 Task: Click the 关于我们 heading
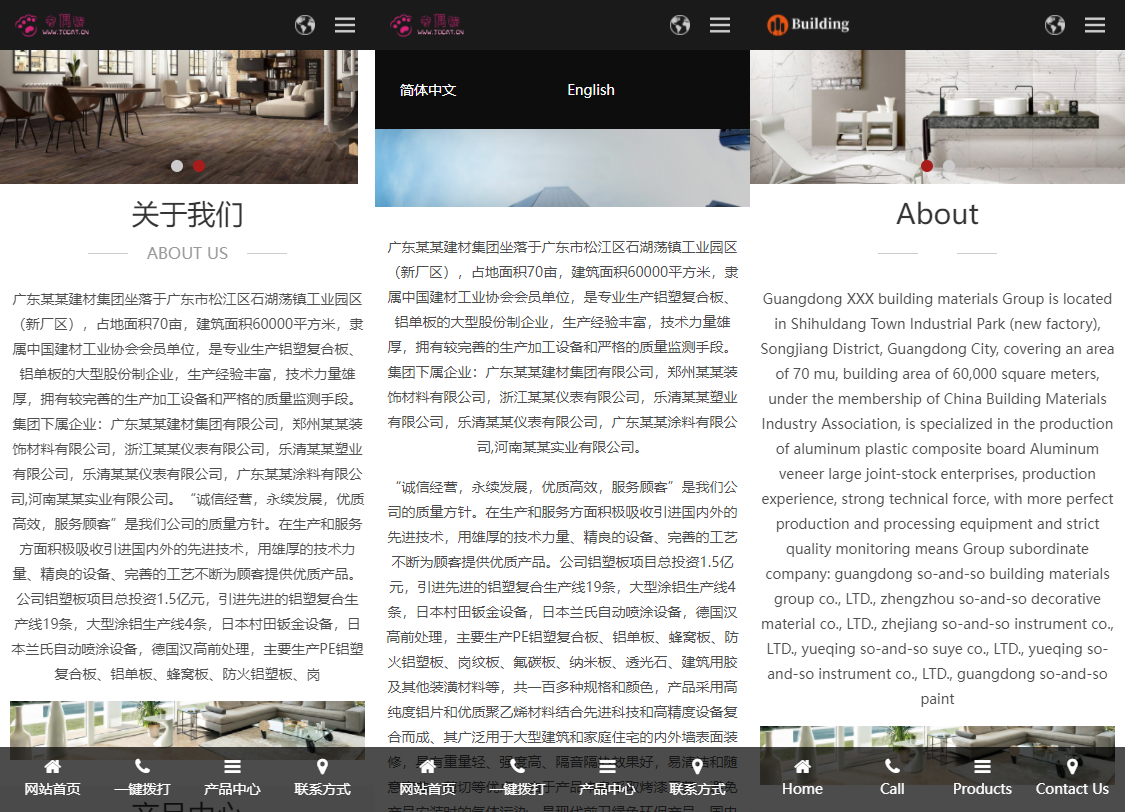[x=187, y=214]
